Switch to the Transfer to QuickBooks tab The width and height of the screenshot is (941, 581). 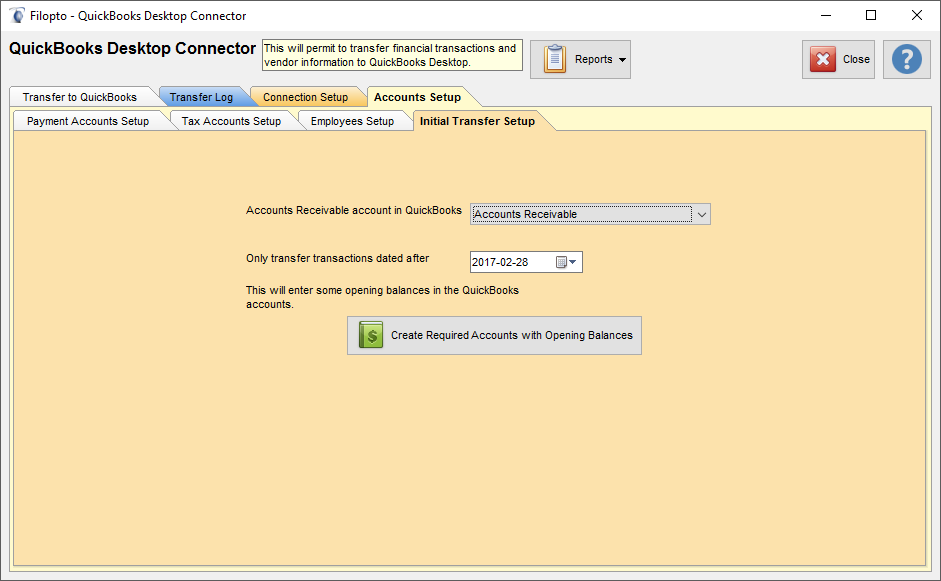point(80,97)
